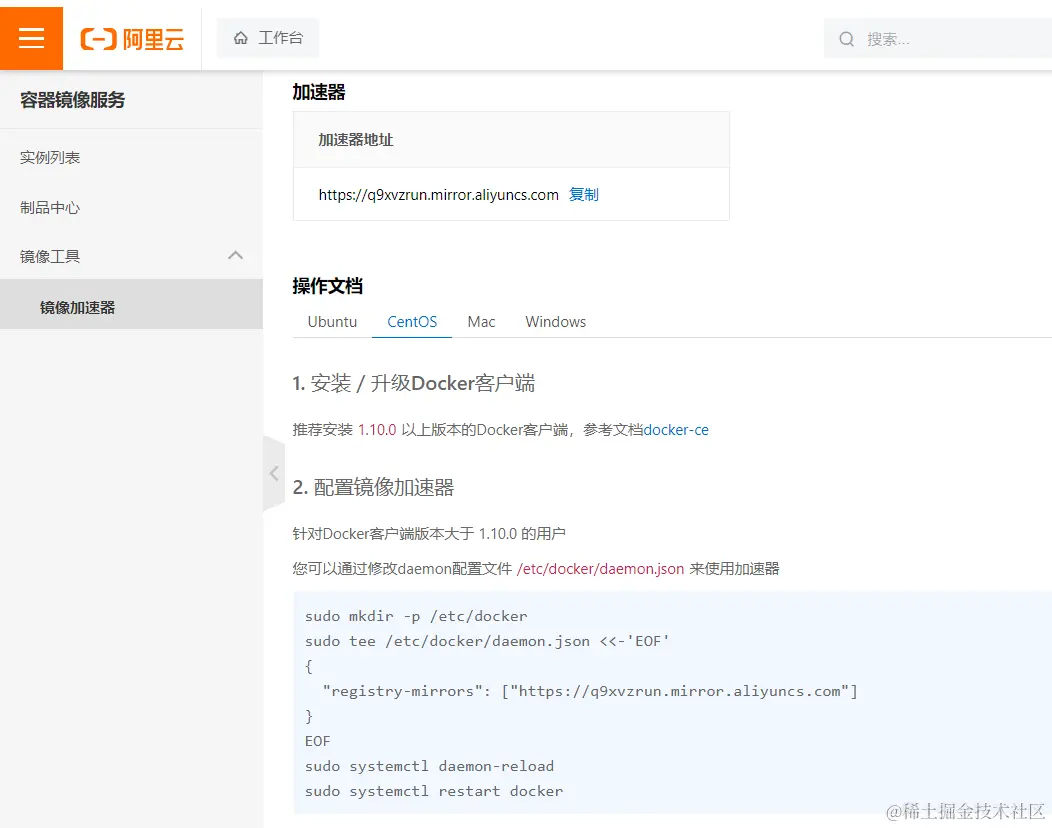1052x828 pixels.
Task: Select 镜像加速器 sidebar item
Action: coord(132,304)
